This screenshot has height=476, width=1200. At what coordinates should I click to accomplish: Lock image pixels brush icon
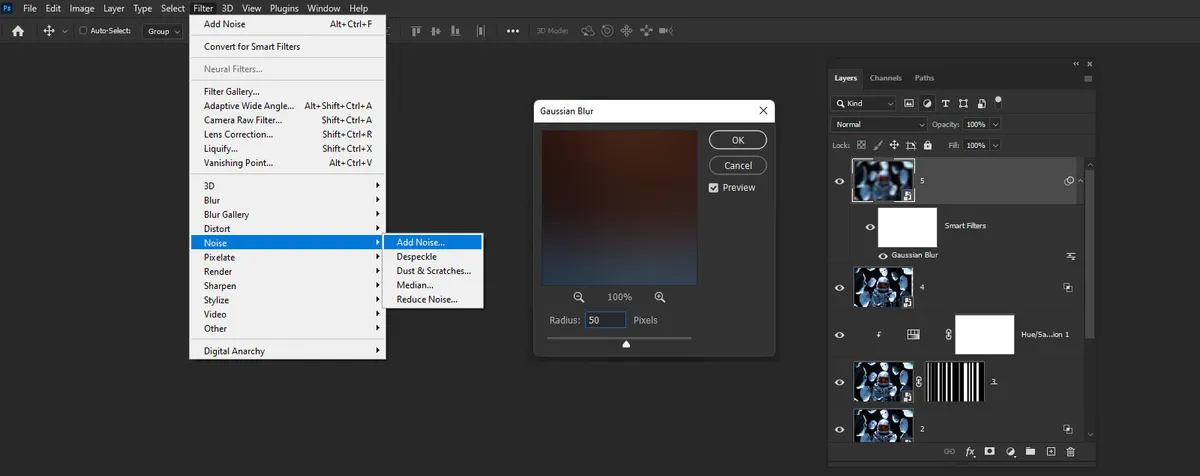coord(877,145)
